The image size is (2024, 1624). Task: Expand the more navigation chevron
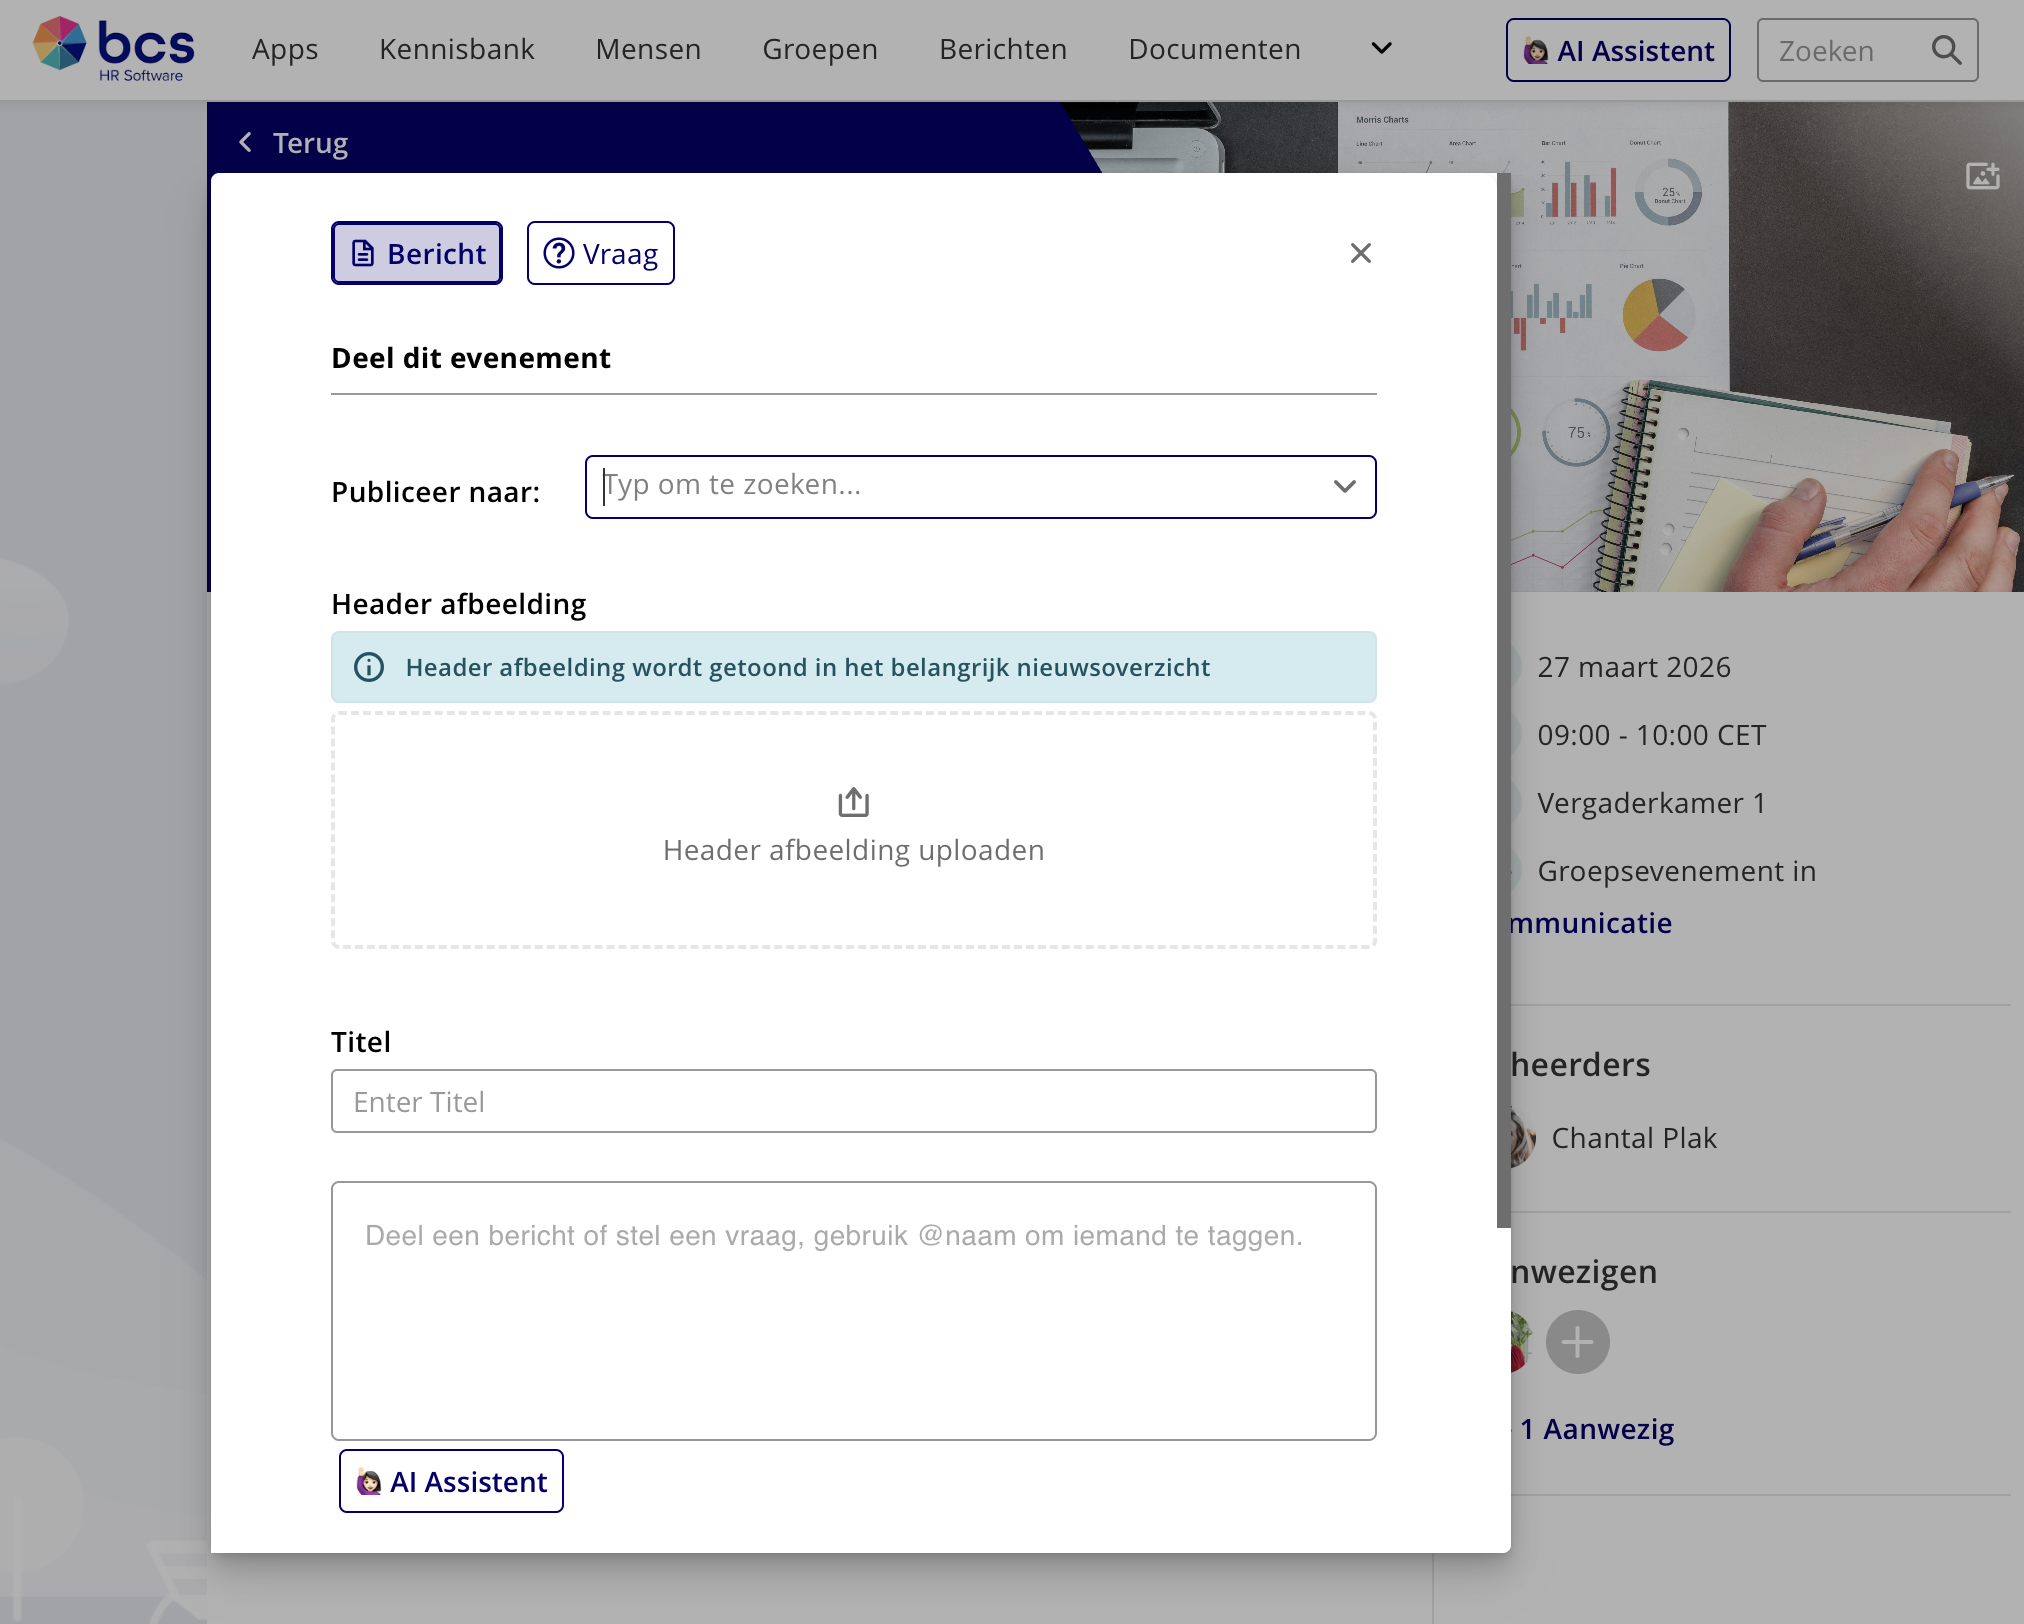1382,48
